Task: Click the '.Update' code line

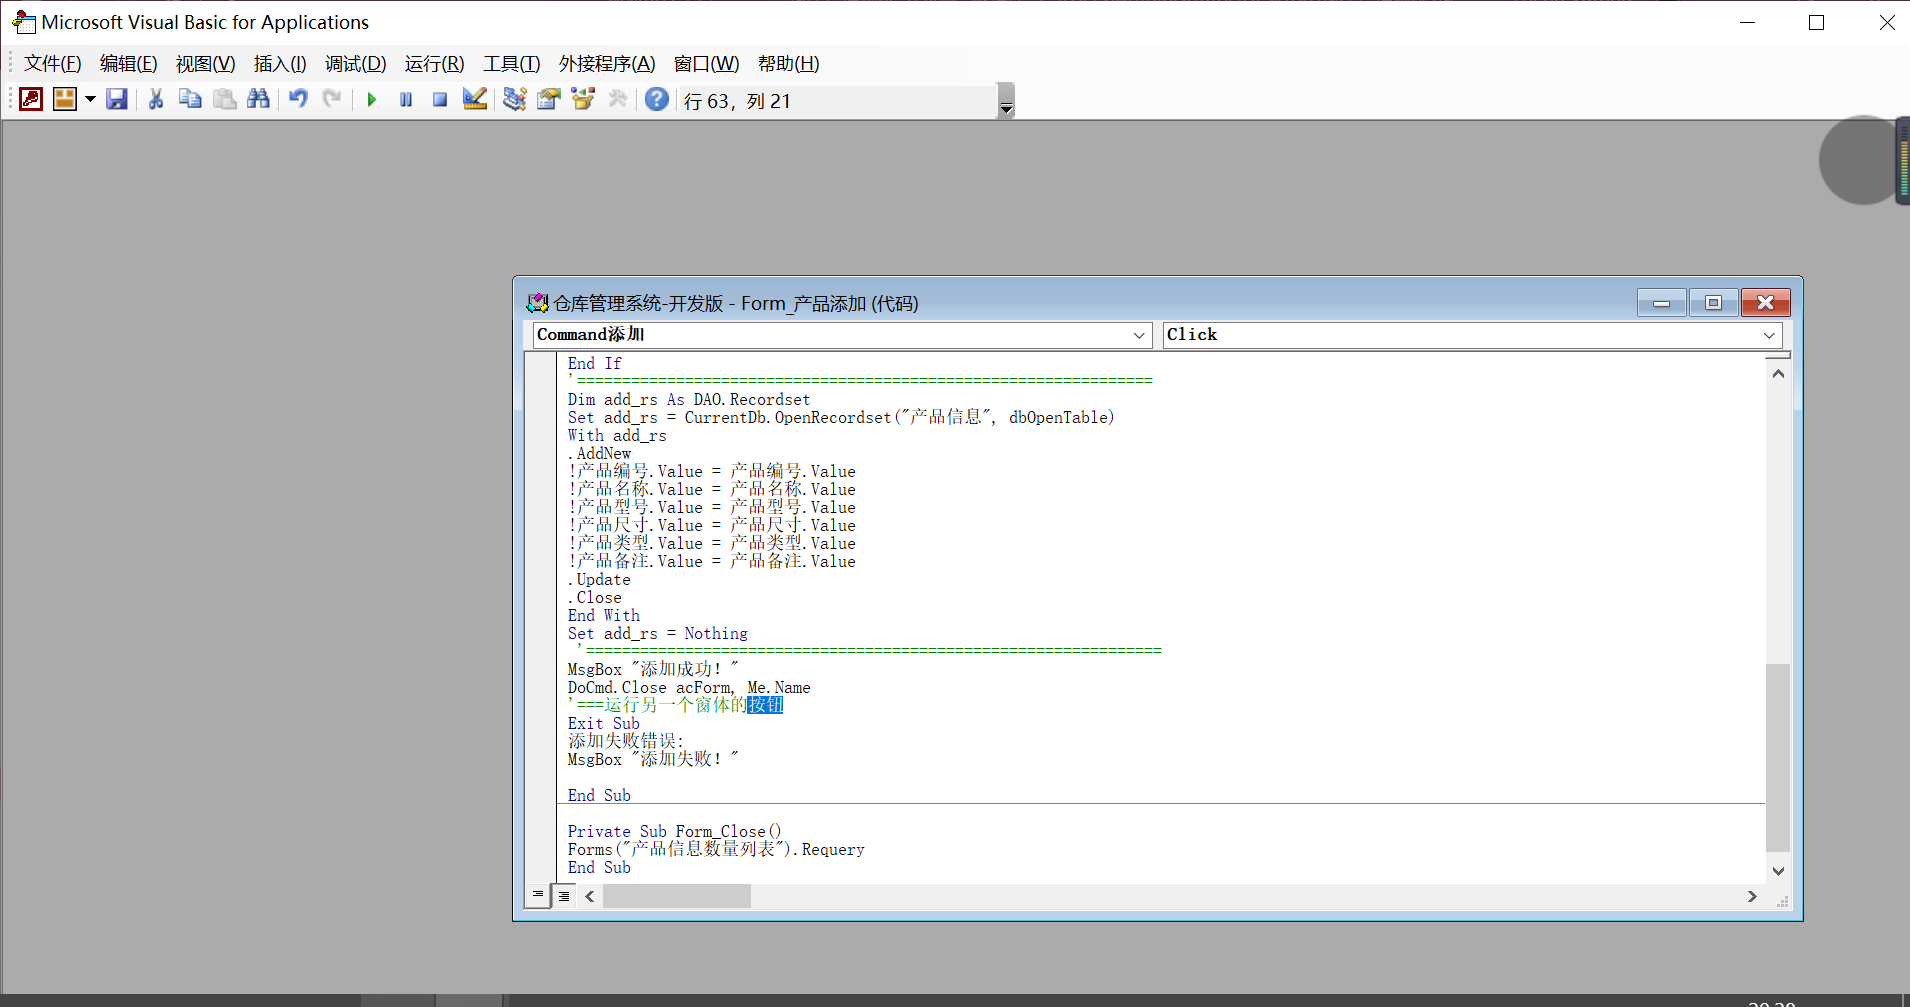Action: [599, 579]
